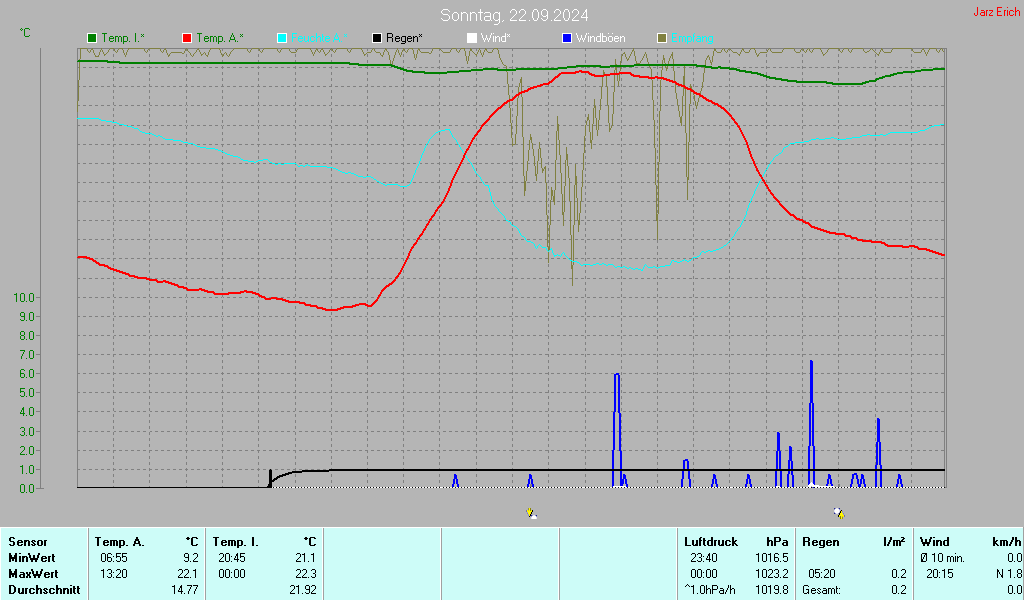
Task: Click the 10.0 value on the y-axis
Action: tap(24, 298)
